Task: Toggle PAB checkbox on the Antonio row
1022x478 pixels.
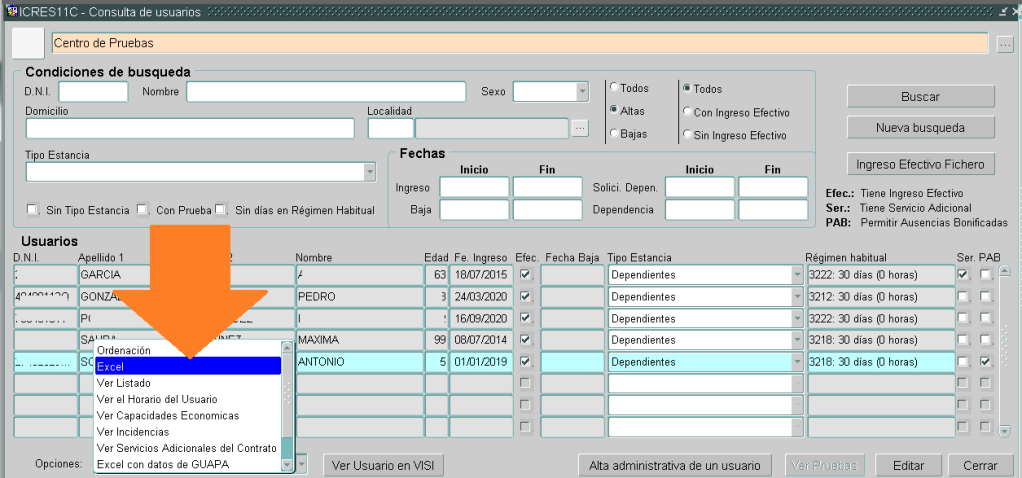Action: coord(986,361)
